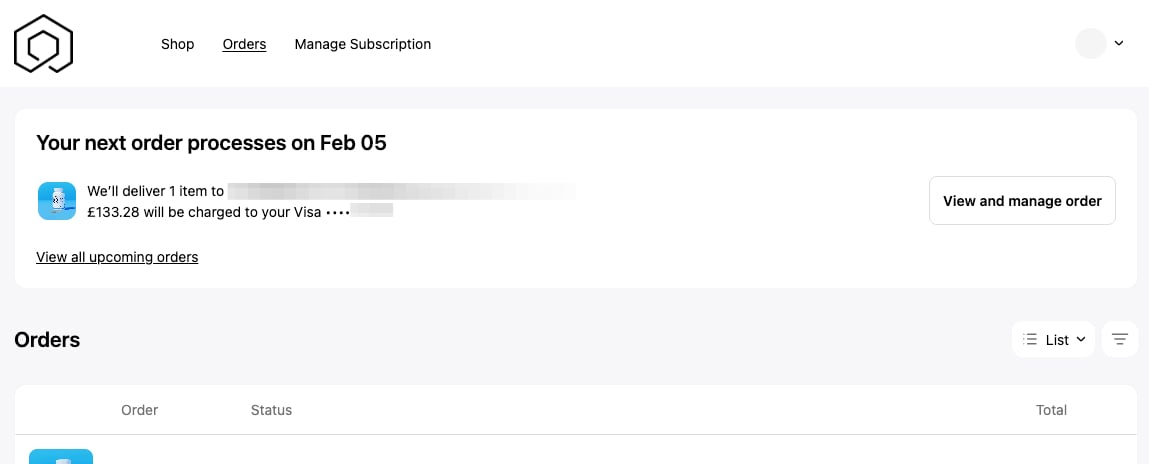The height and width of the screenshot is (464, 1149).
Task: Open the profile avatar circle
Action: pyautogui.click(x=1090, y=43)
